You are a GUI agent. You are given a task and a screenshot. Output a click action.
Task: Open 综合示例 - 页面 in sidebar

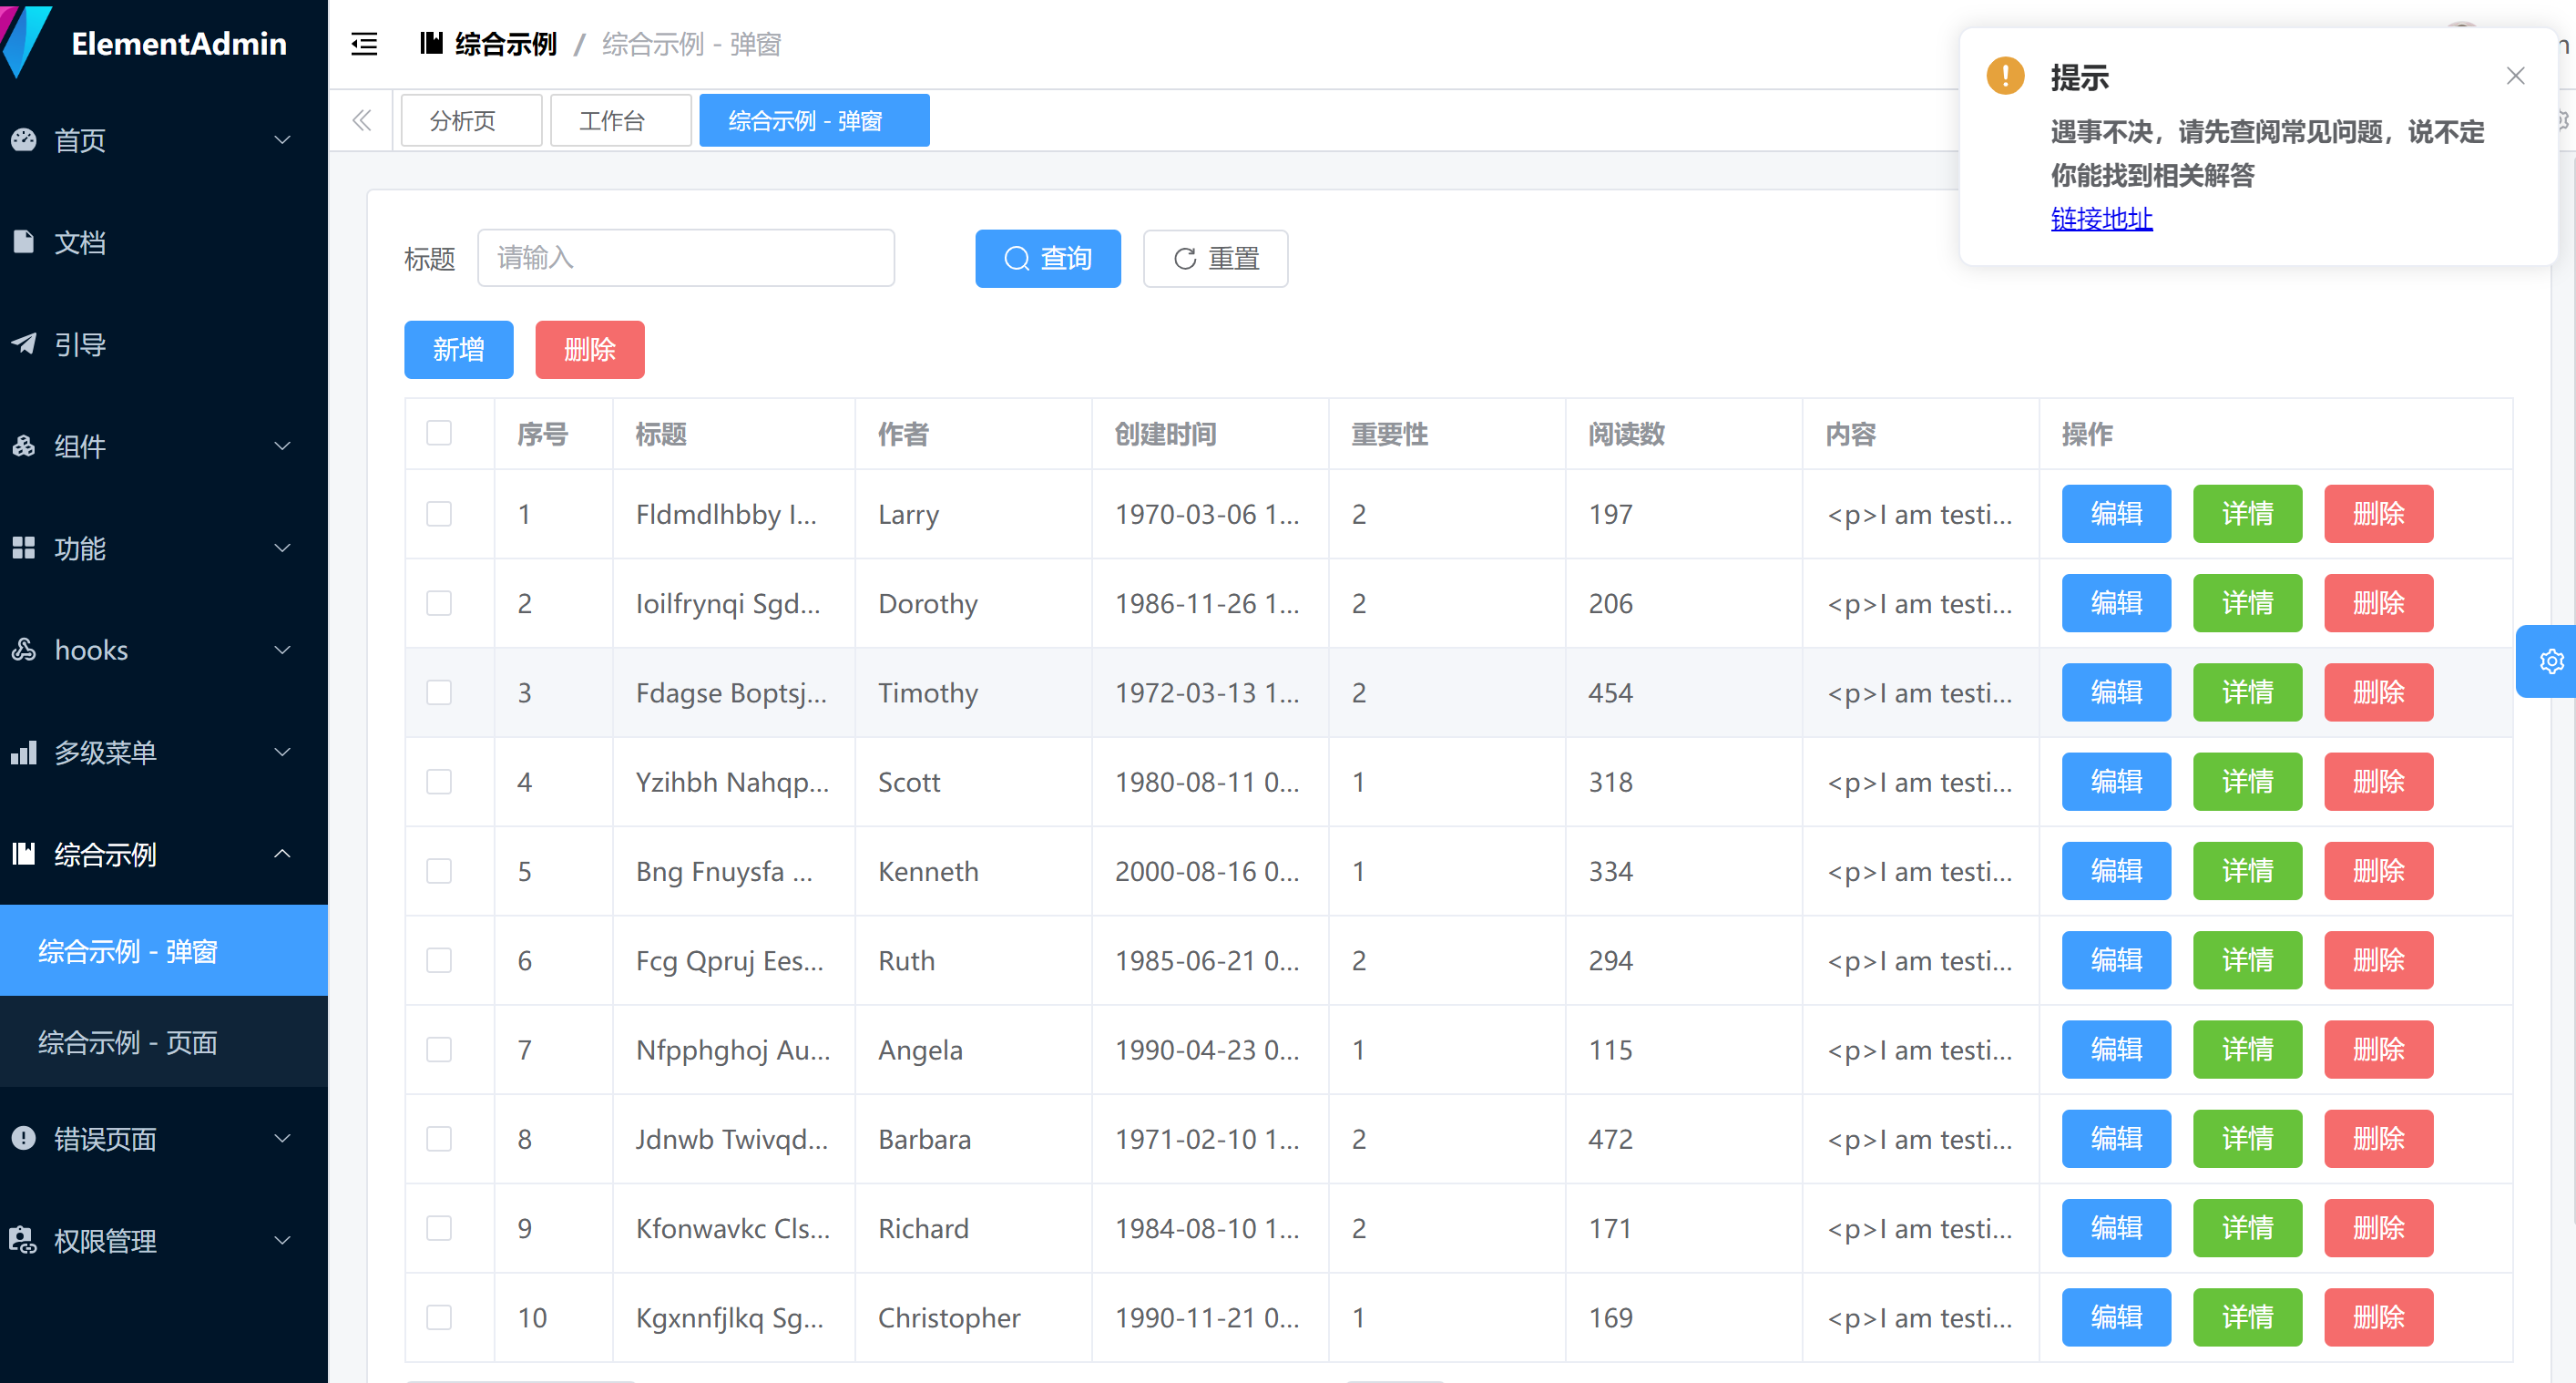click(164, 1042)
